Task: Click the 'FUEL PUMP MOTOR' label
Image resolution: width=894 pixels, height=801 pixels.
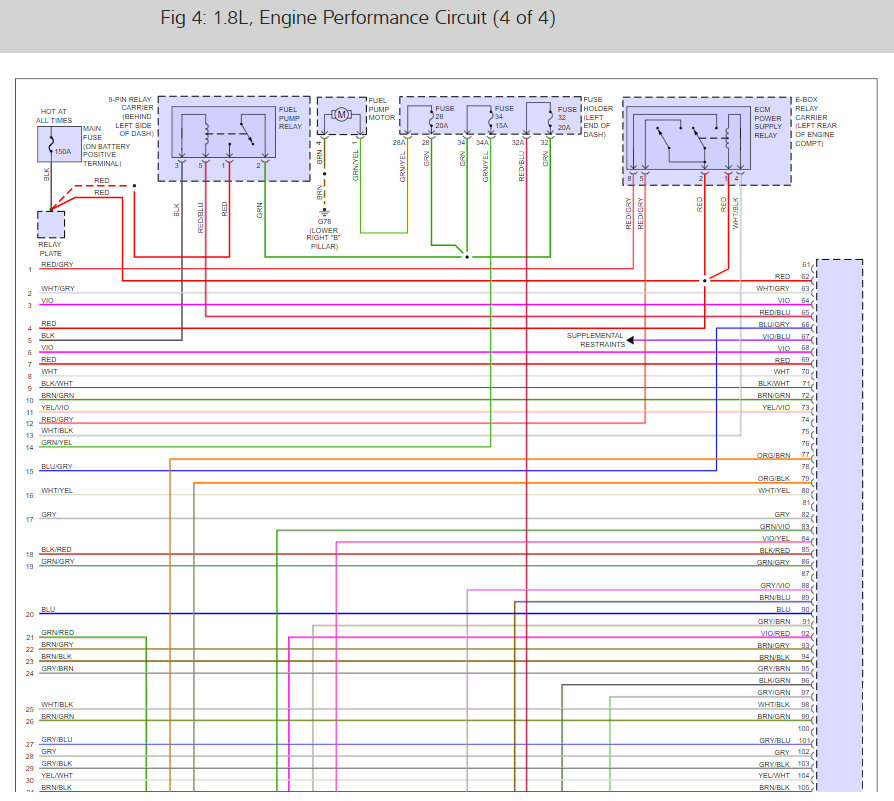Action: point(381,109)
